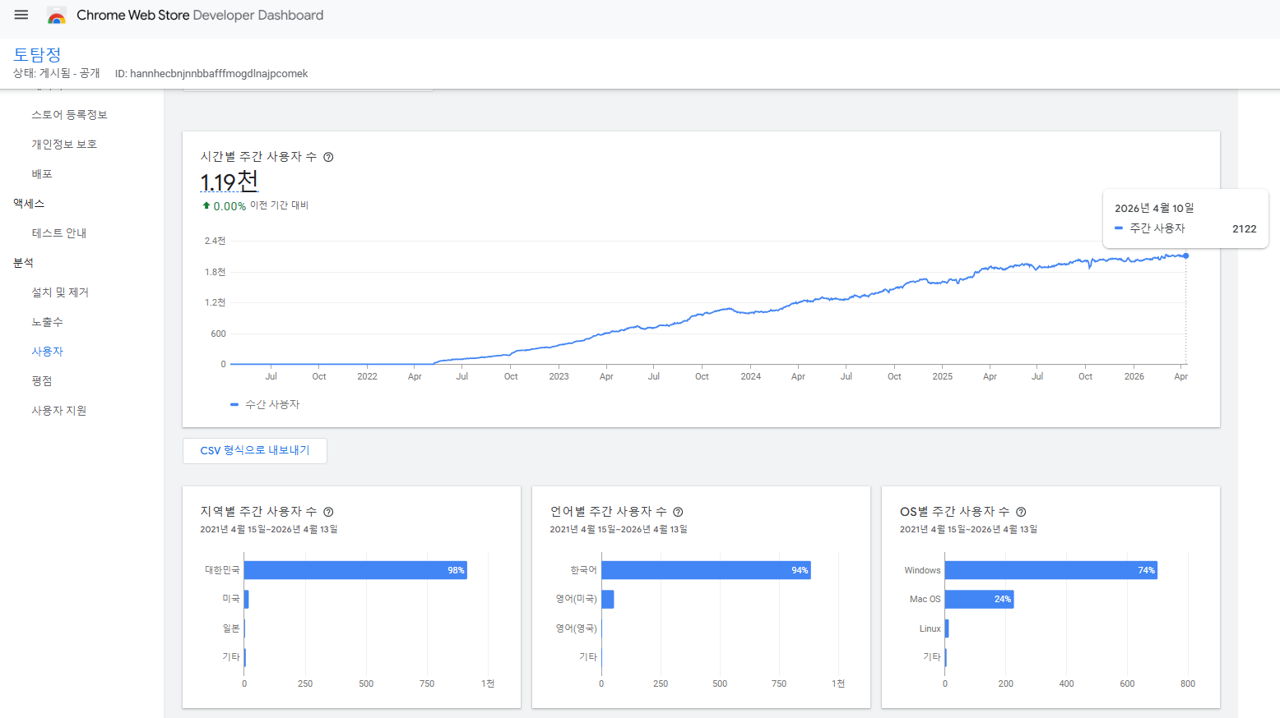1280x718 pixels.
Task: Open 테스트 안내 under 액세스
Action: coord(59,233)
